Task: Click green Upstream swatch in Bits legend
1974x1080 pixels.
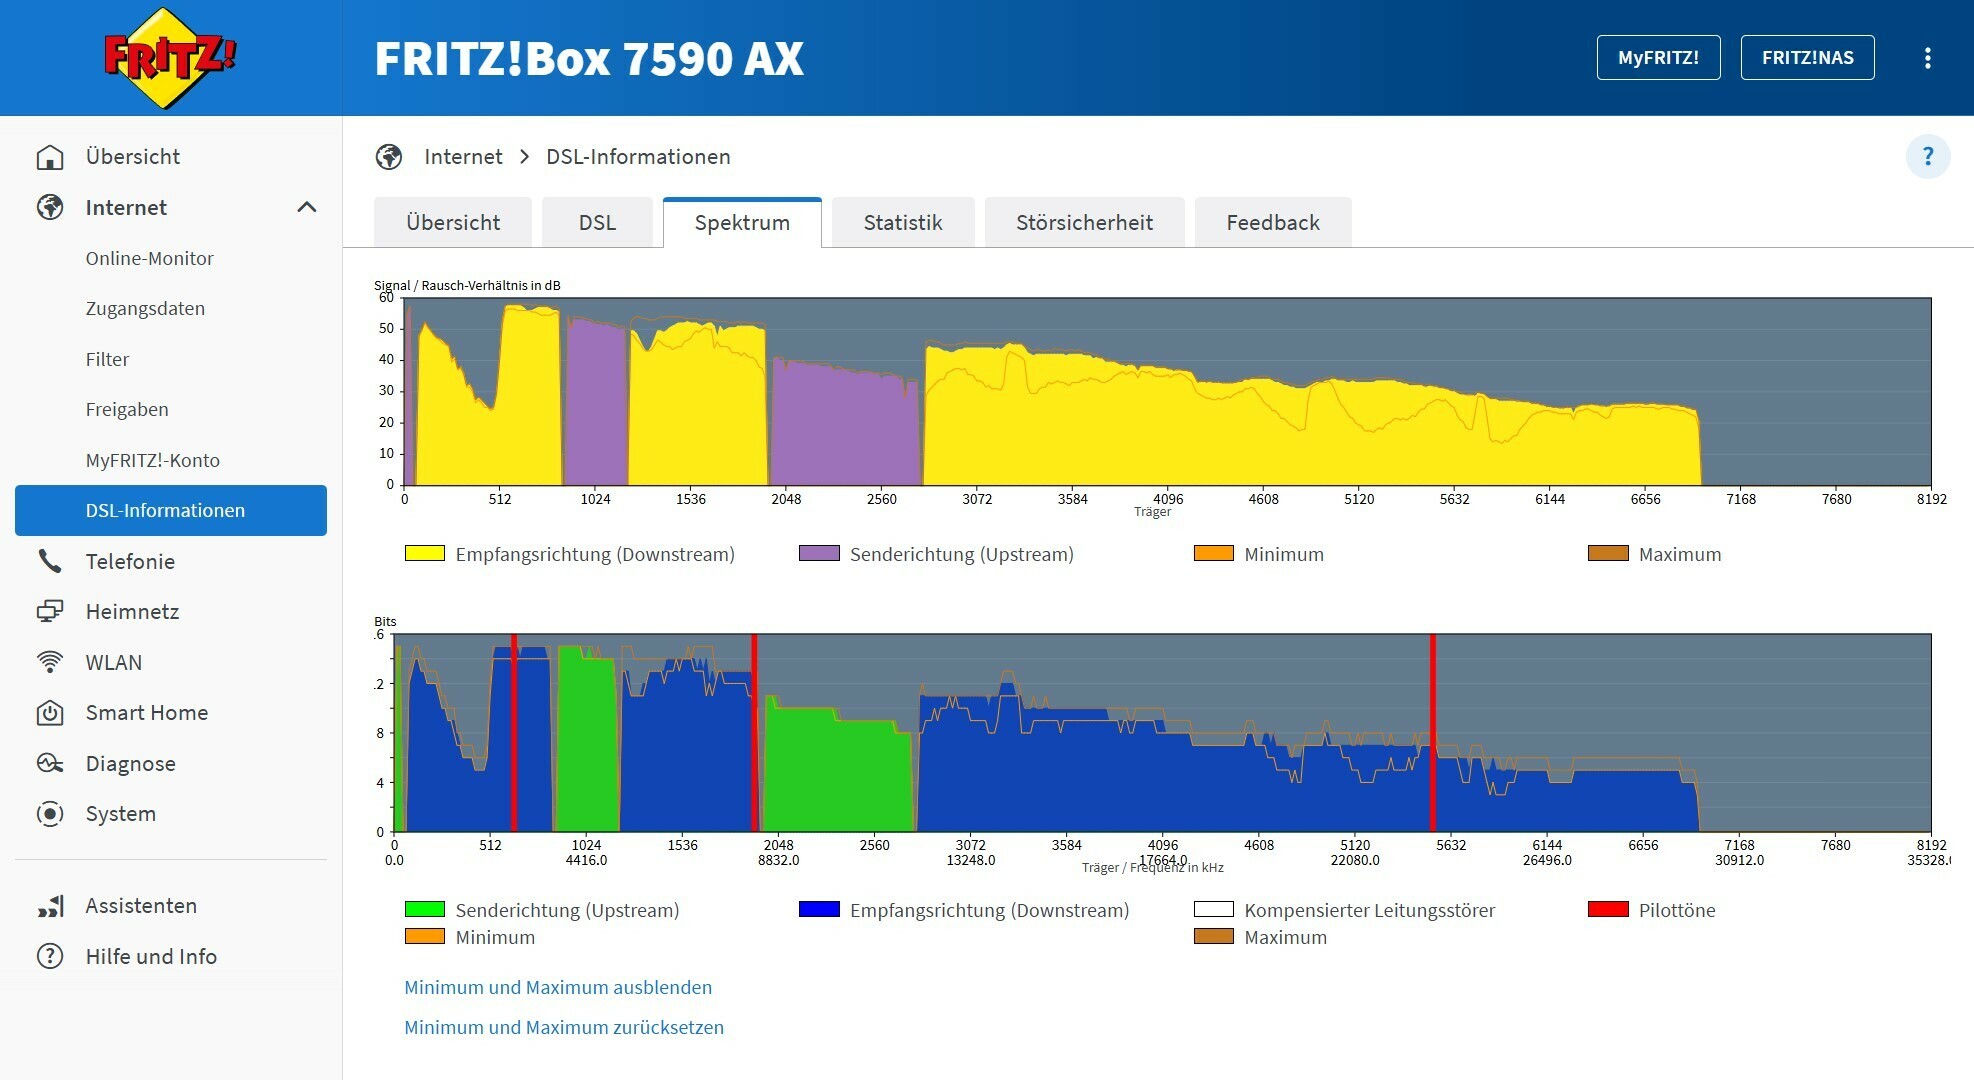Action: pyautogui.click(x=424, y=909)
